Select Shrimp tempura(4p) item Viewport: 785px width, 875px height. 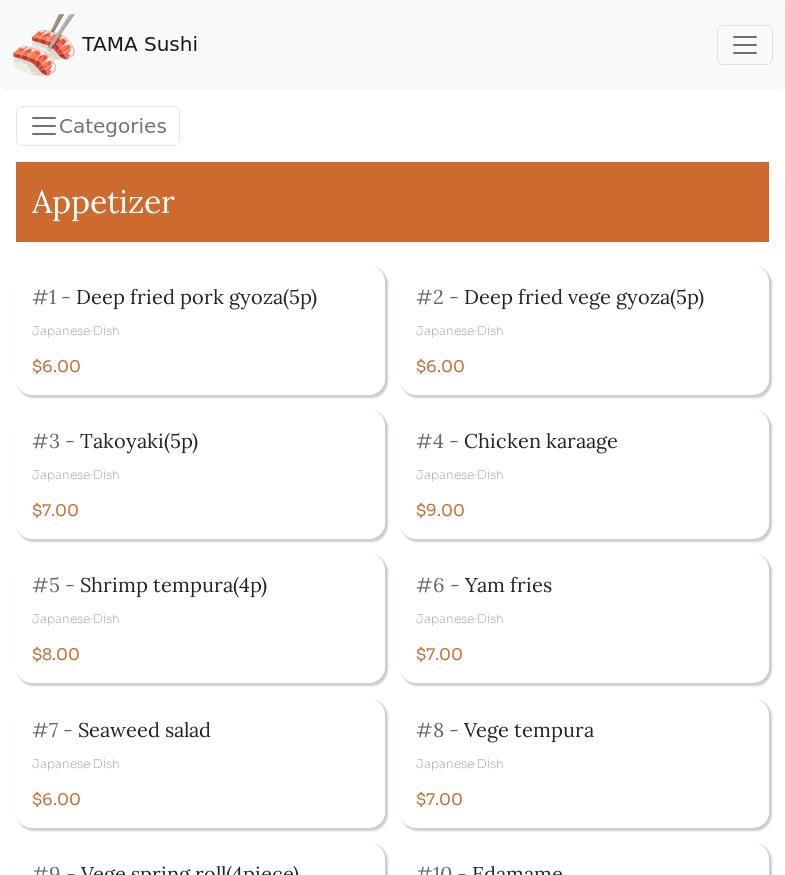pyautogui.click(x=201, y=619)
